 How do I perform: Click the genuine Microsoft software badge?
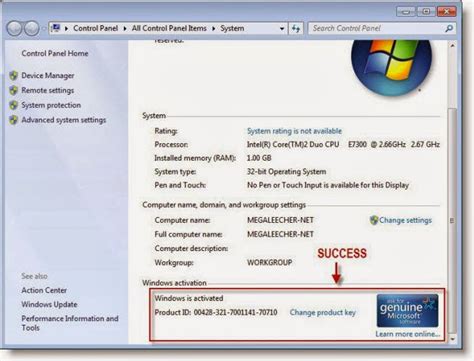(x=407, y=310)
